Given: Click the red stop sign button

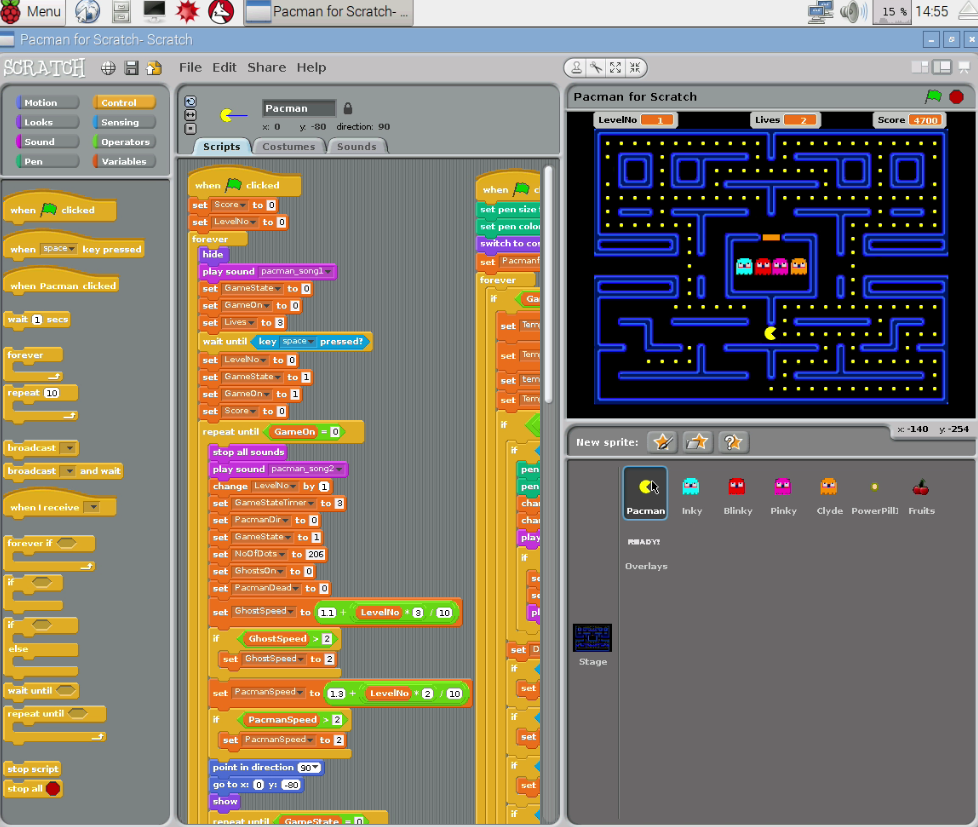Looking at the screenshot, I should point(956,97).
